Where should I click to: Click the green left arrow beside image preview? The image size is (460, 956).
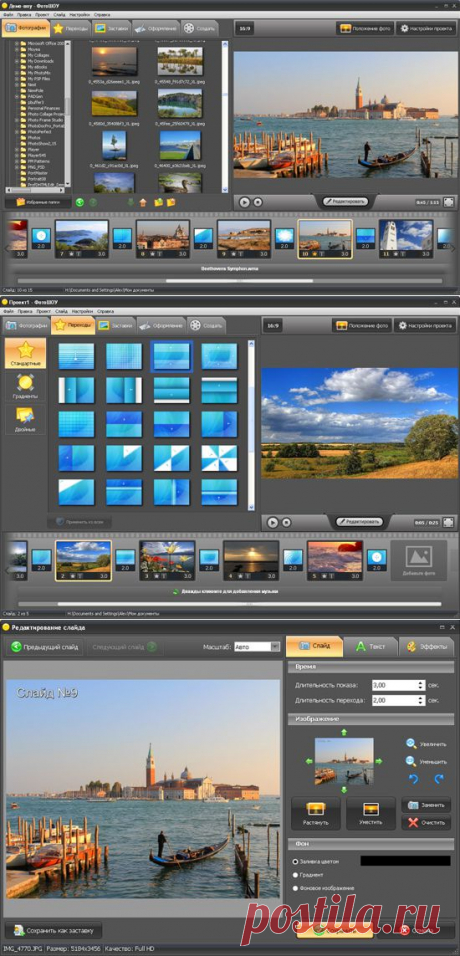(309, 761)
